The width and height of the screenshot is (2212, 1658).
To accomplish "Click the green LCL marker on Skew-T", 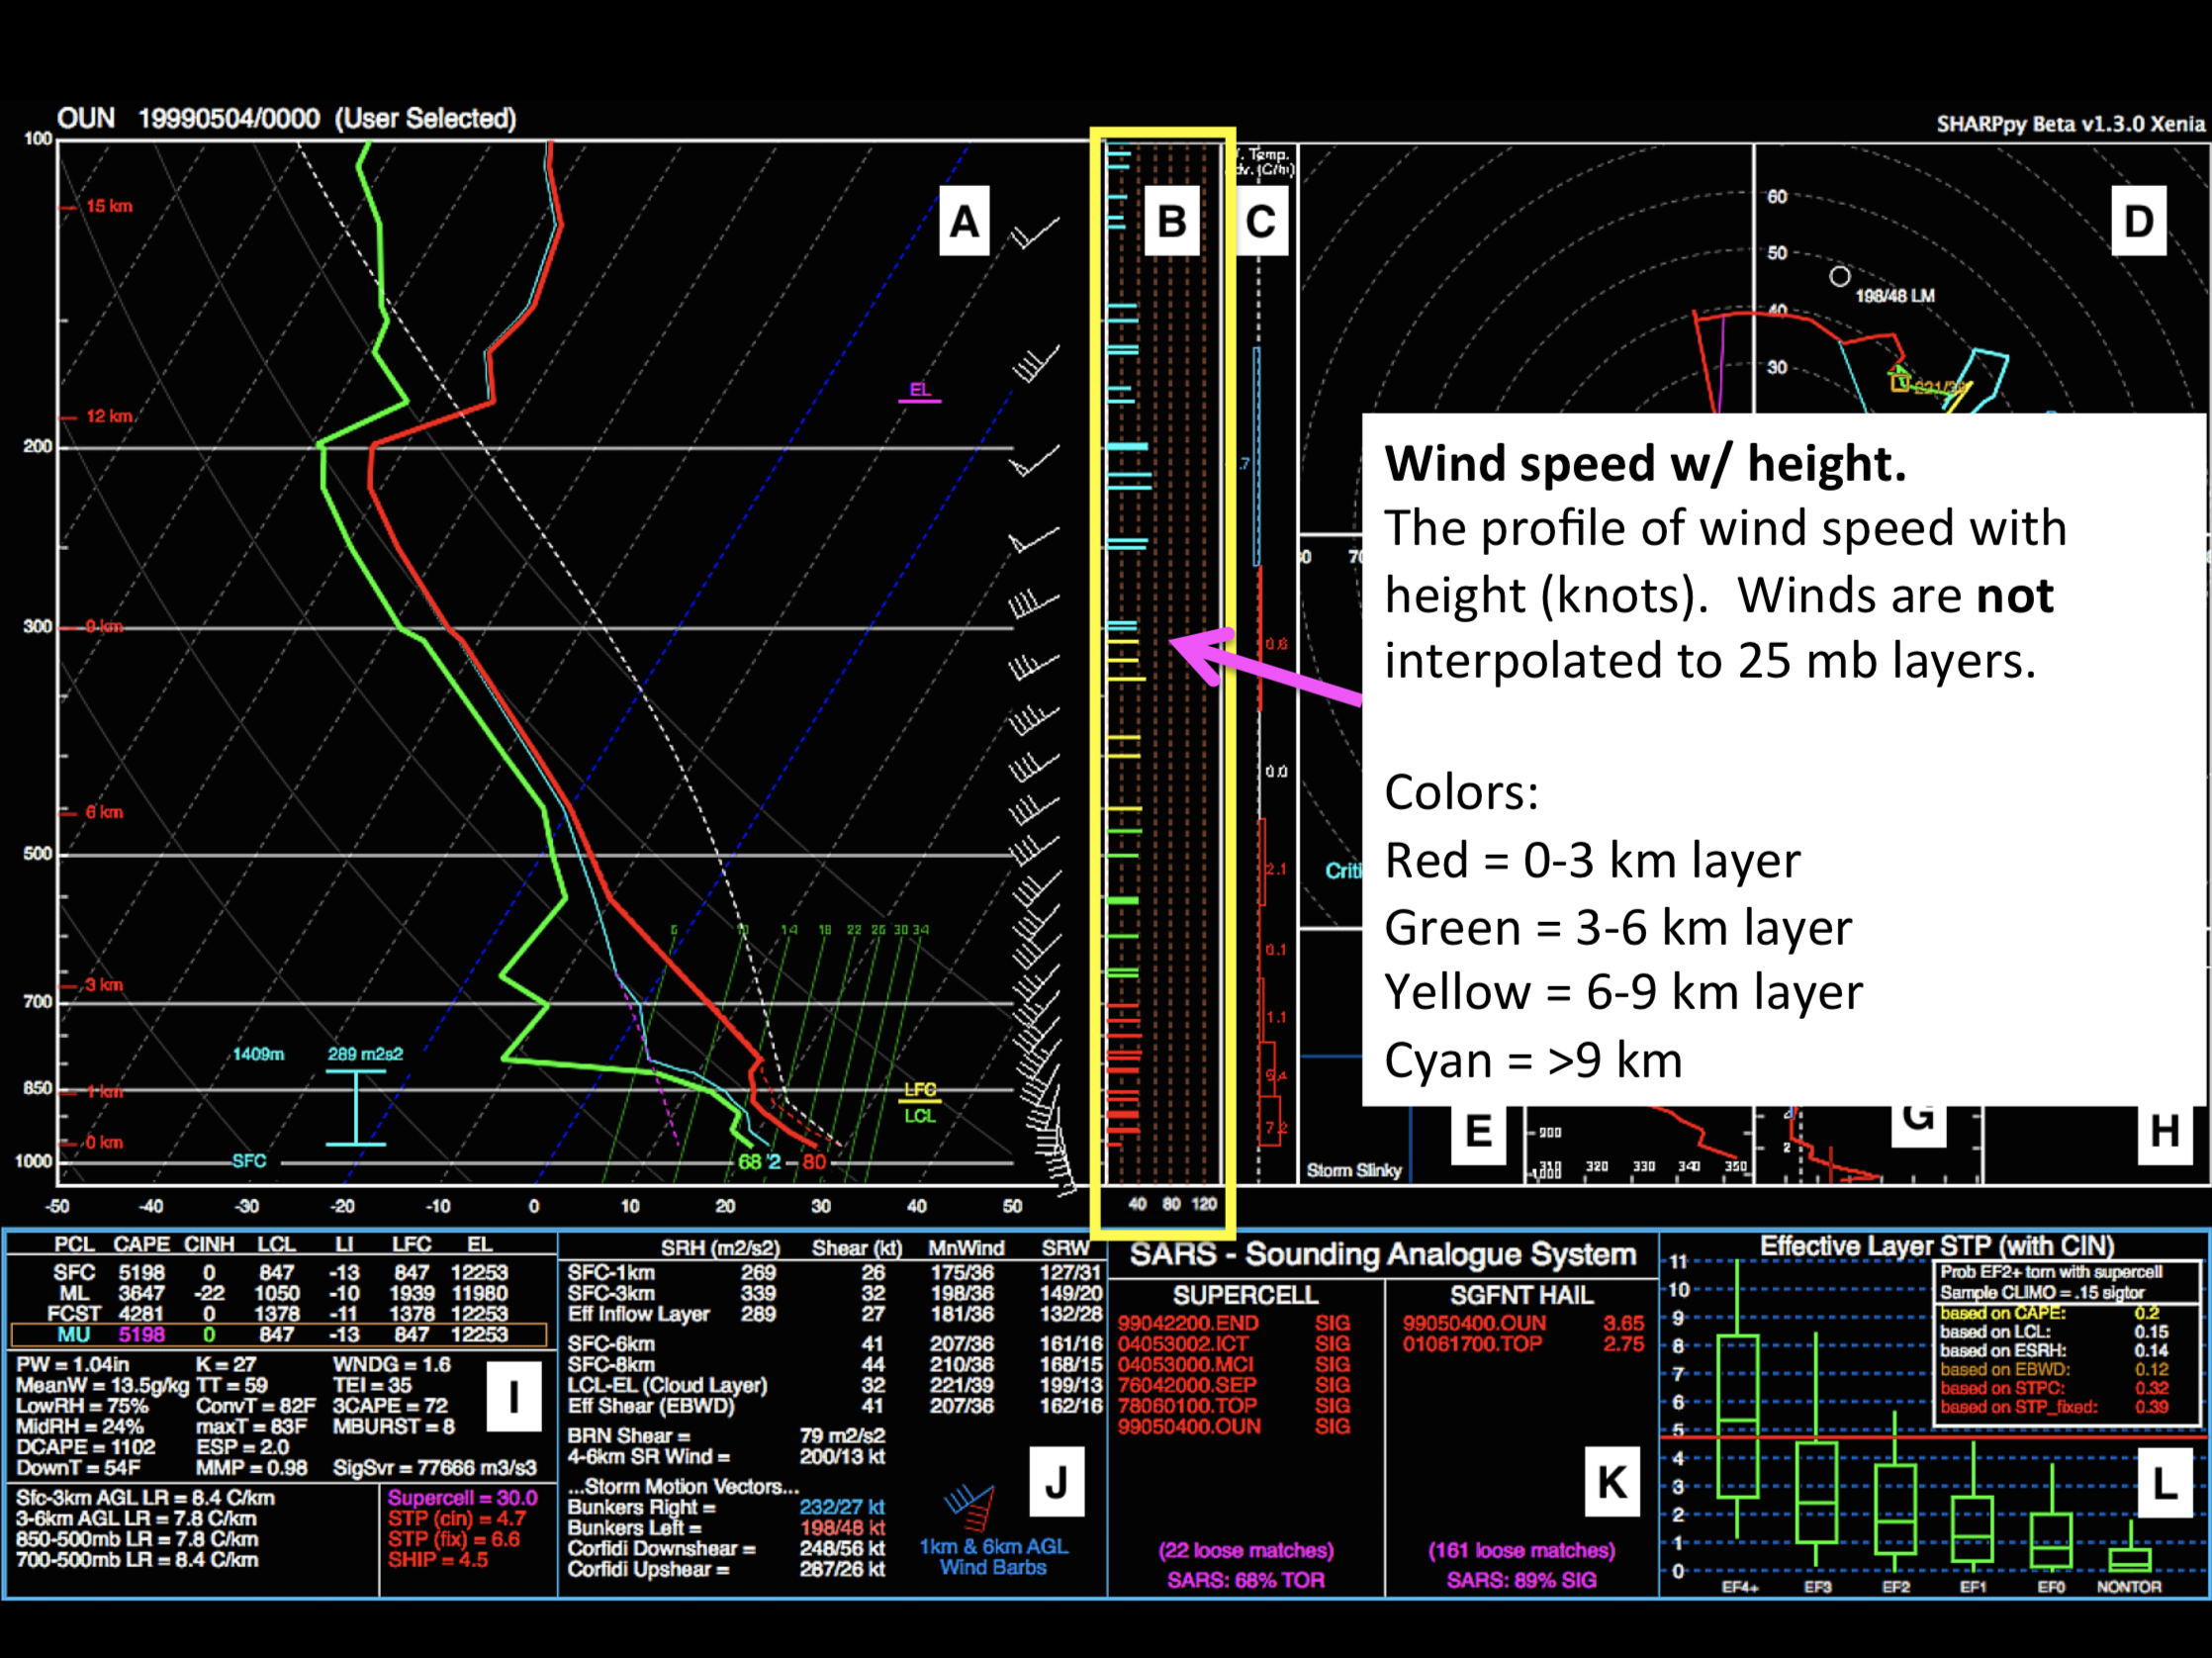I will 920,1116.
